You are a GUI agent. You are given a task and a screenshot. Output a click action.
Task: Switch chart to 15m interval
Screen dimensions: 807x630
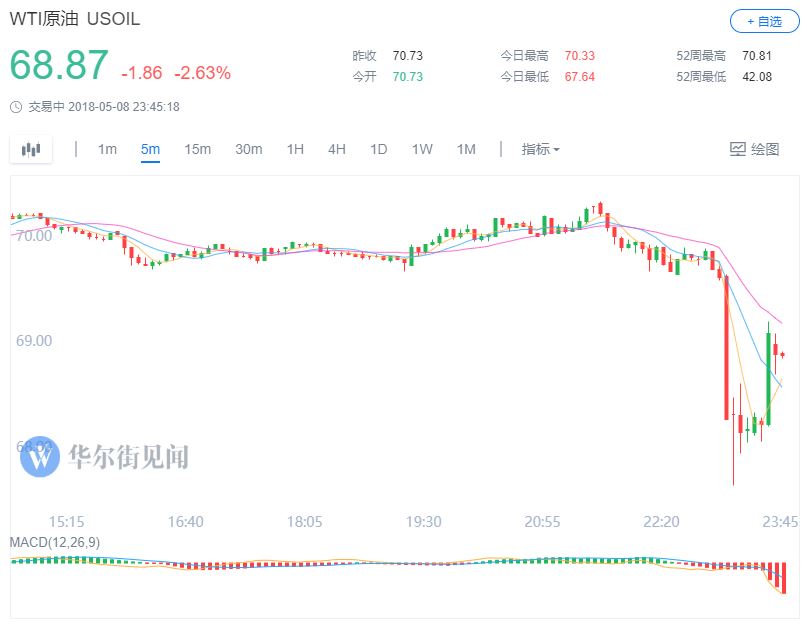click(x=197, y=149)
